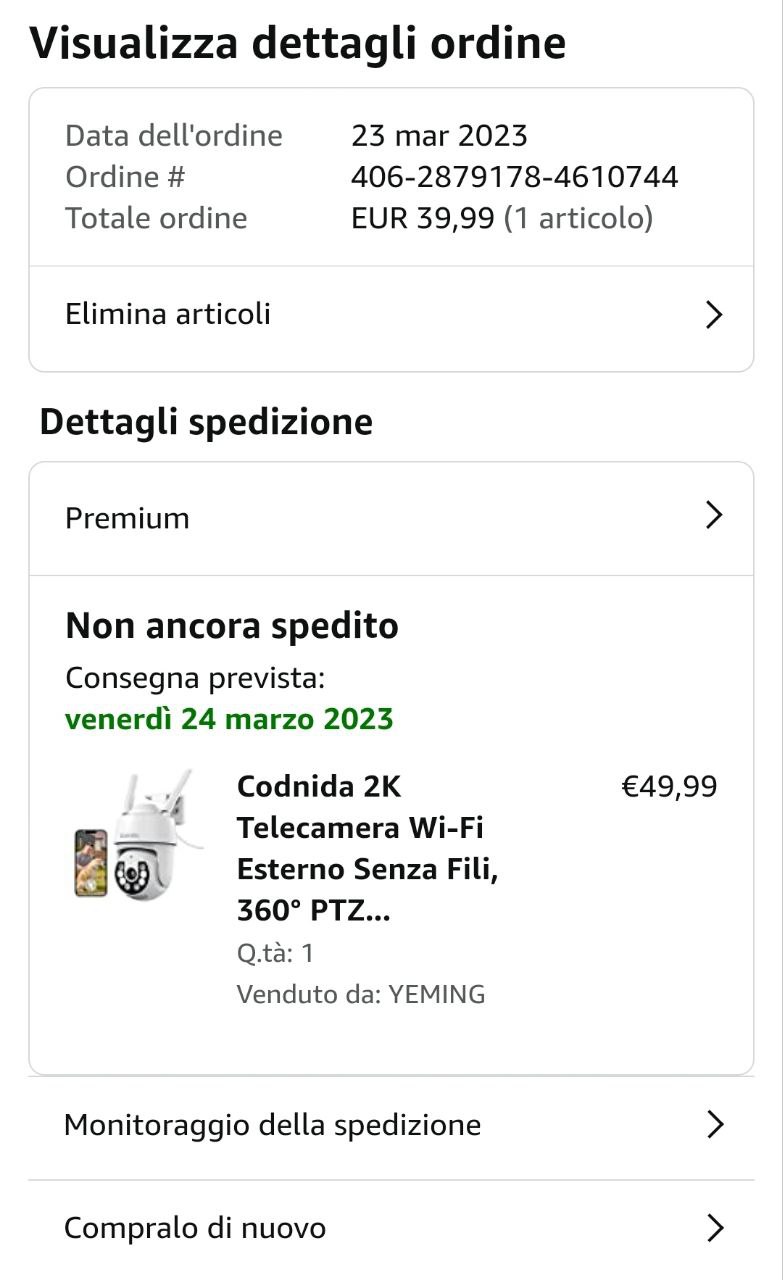Click the €49,99 item price
The width and height of the screenshot is (783, 1280).
pyautogui.click(x=669, y=787)
